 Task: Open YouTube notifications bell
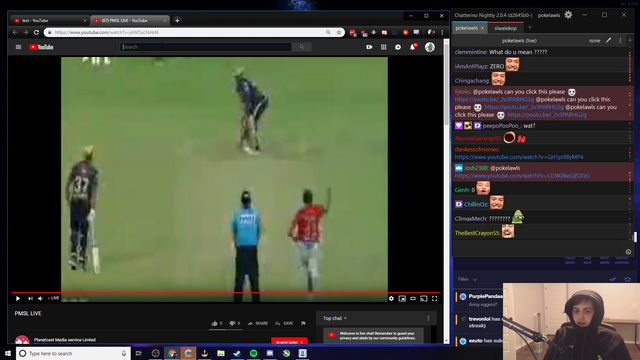[x=413, y=47]
